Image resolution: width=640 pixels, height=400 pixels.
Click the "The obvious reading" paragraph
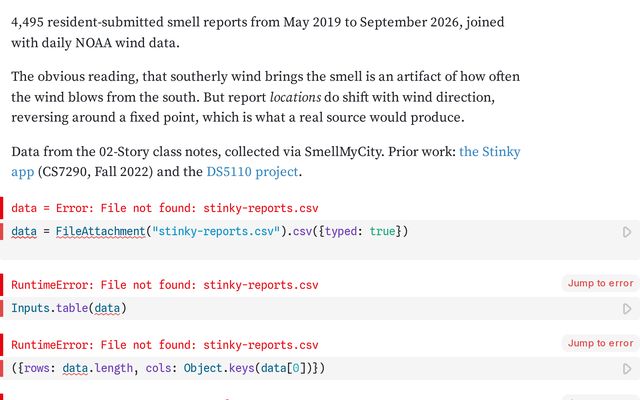pyautogui.click(x=265, y=97)
